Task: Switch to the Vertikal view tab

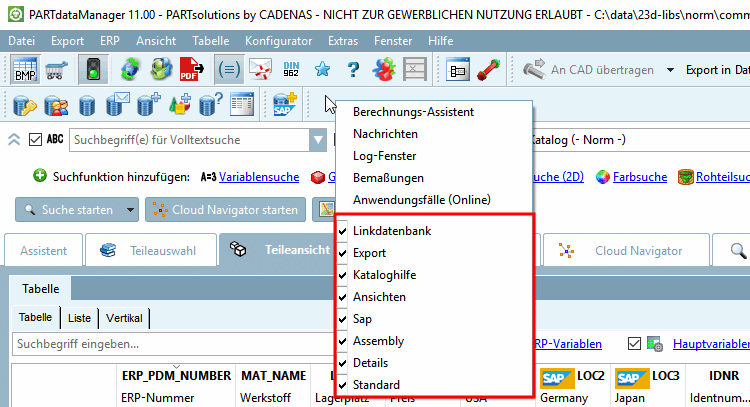Action: (x=124, y=318)
